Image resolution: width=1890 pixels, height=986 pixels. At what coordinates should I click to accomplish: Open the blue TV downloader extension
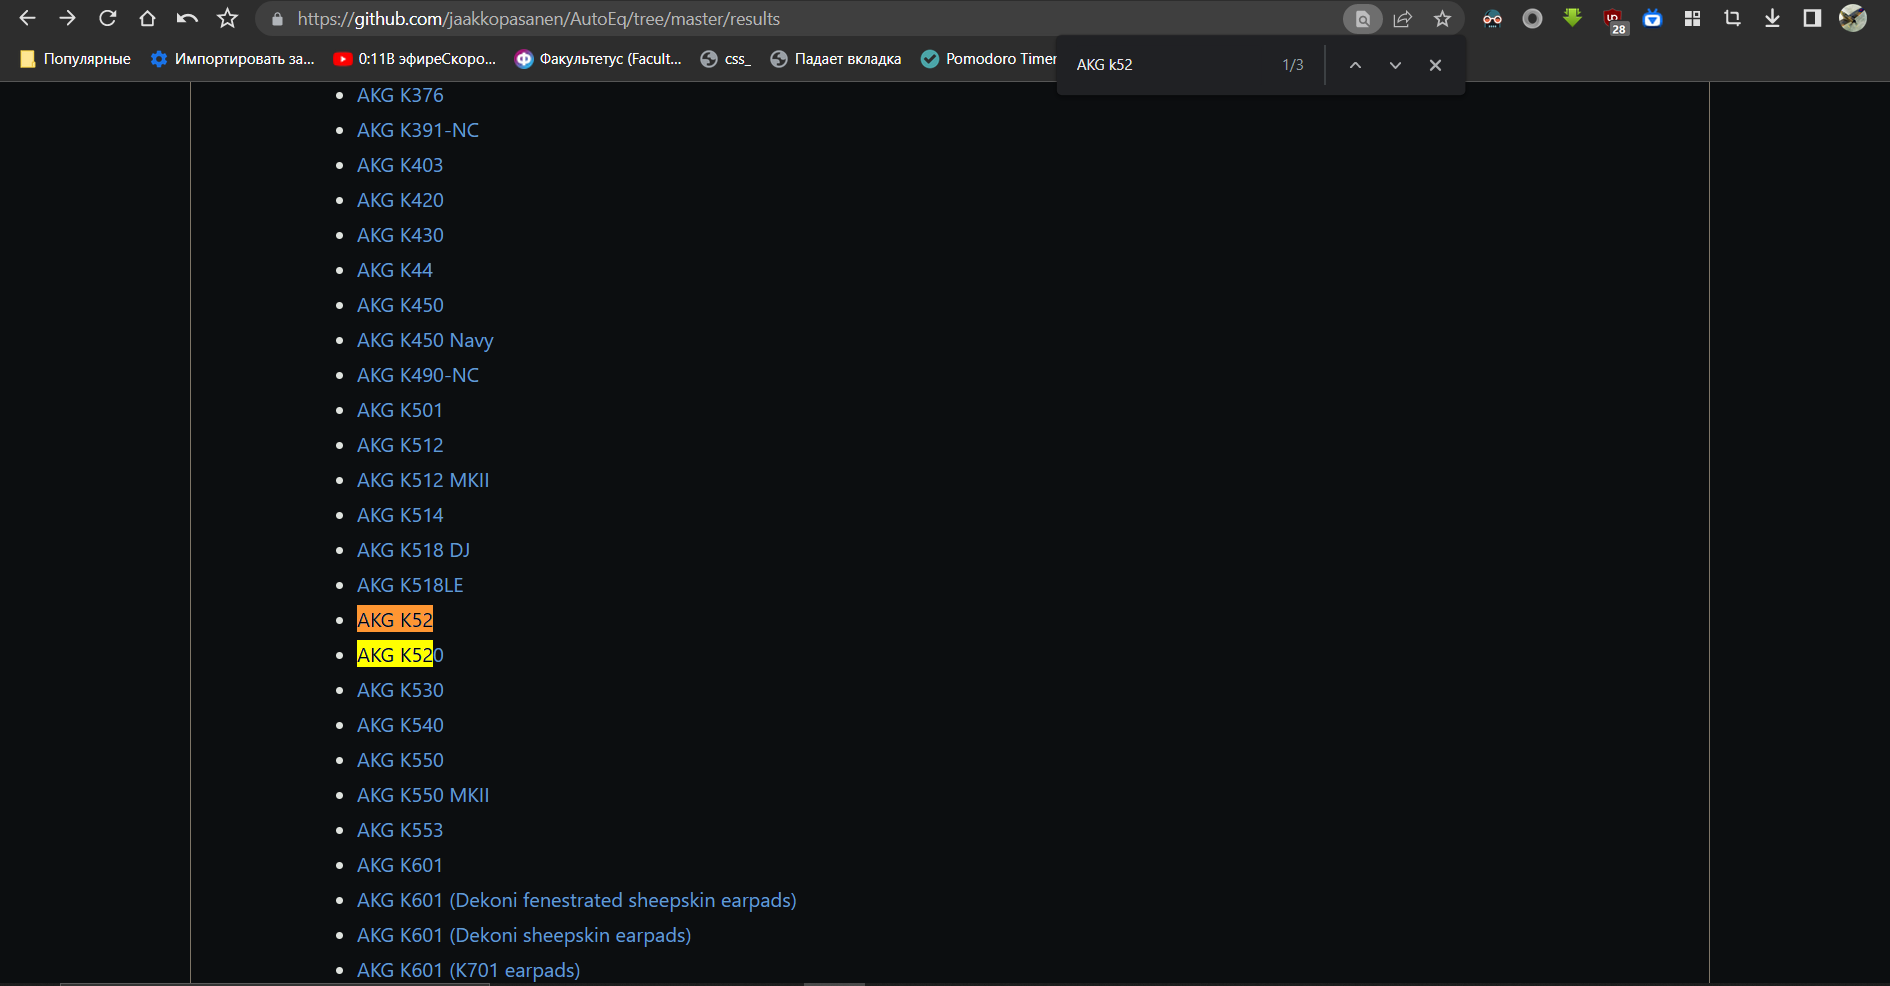click(1652, 19)
